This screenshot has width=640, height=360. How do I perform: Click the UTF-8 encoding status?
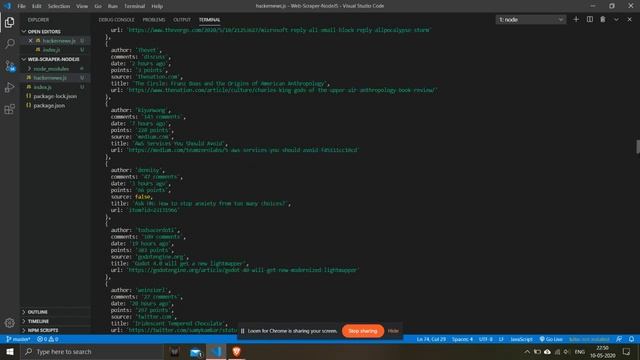pyautogui.click(x=486, y=339)
